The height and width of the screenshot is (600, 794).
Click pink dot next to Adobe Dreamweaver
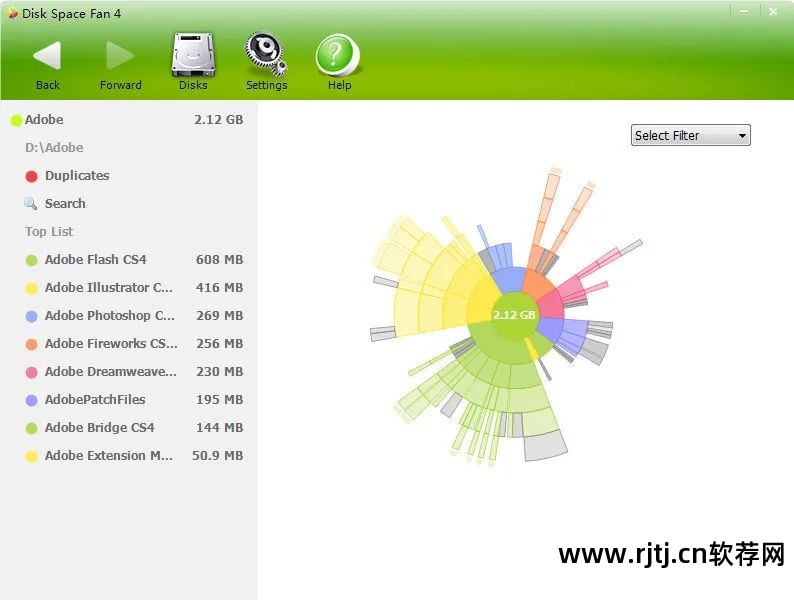(x=31, y=372)
